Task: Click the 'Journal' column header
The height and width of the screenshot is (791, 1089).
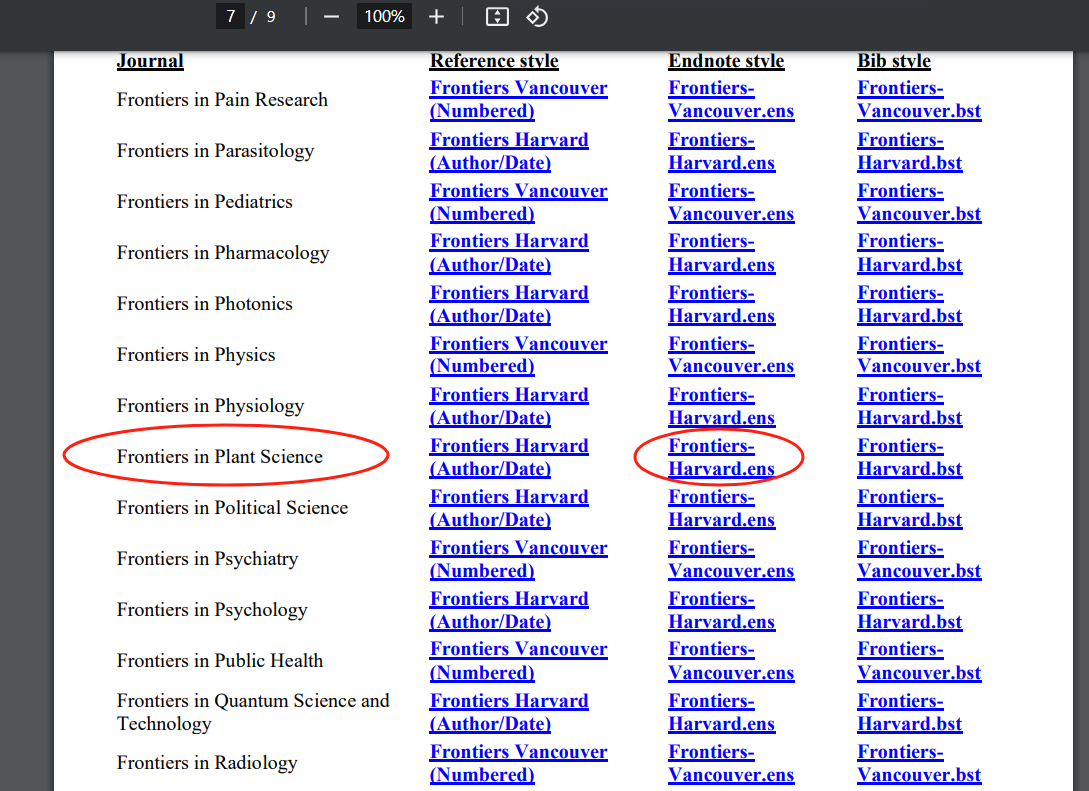Action: (x=150, y=61)
